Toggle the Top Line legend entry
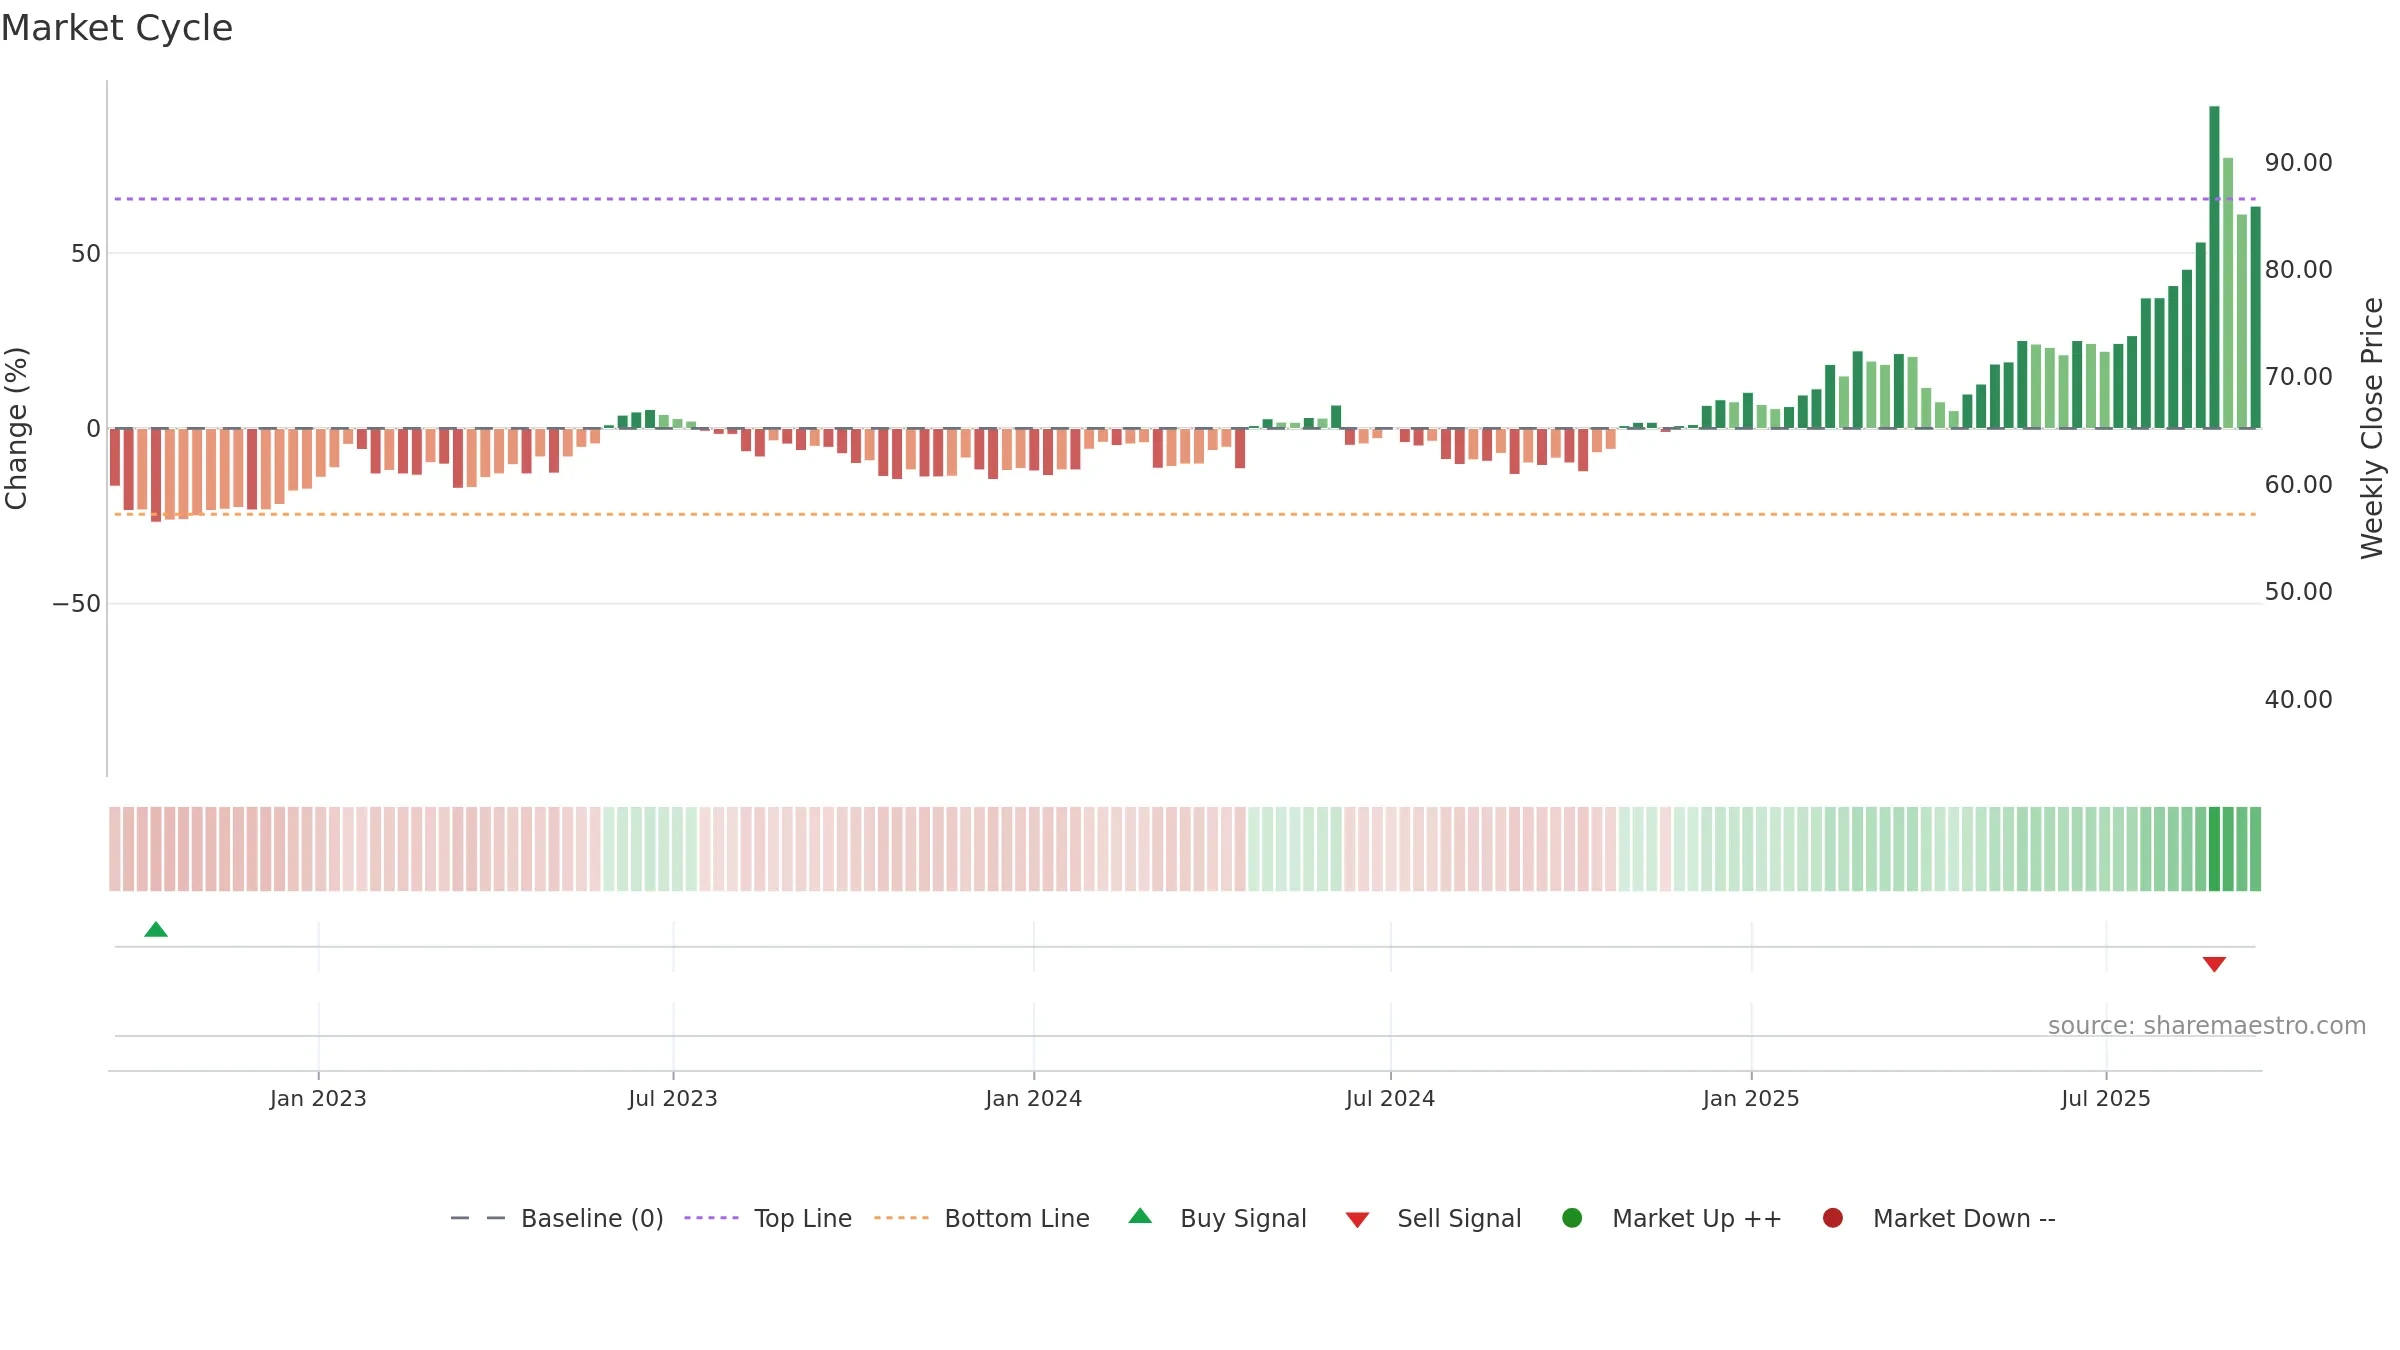 [768, 1218]
